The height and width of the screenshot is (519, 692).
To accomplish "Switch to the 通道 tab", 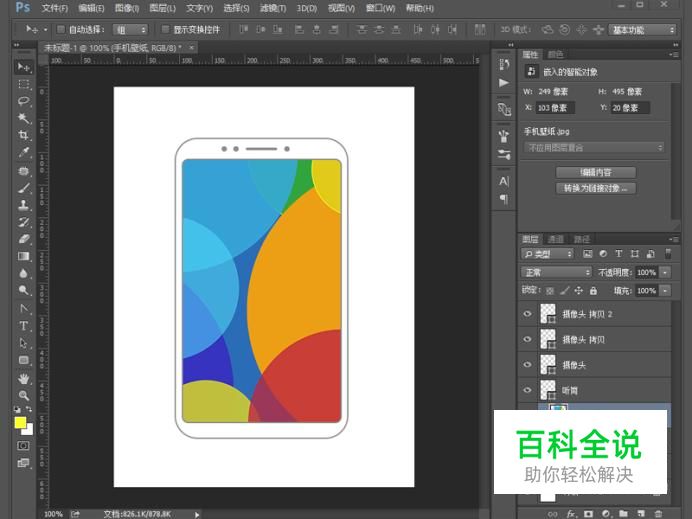I will [x=555, y=239].
